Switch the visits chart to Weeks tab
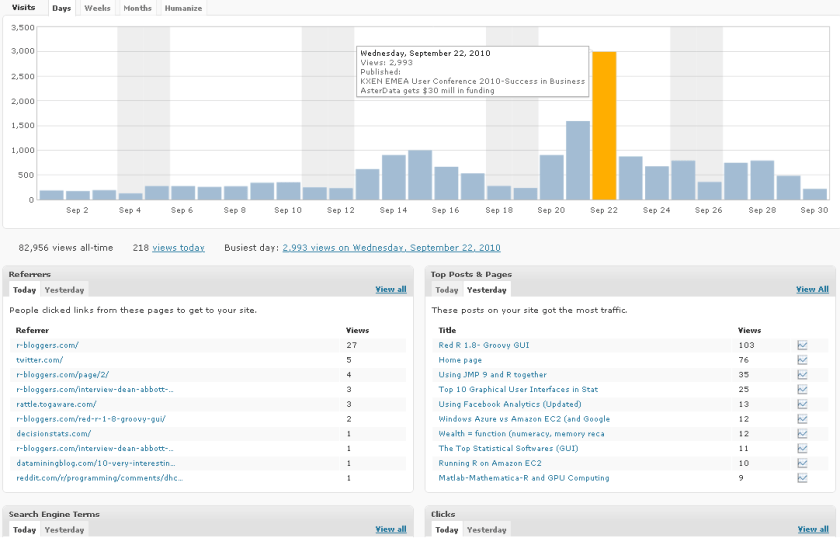The height and width of the screenshot is (538, 840). (x=97, y=8)
